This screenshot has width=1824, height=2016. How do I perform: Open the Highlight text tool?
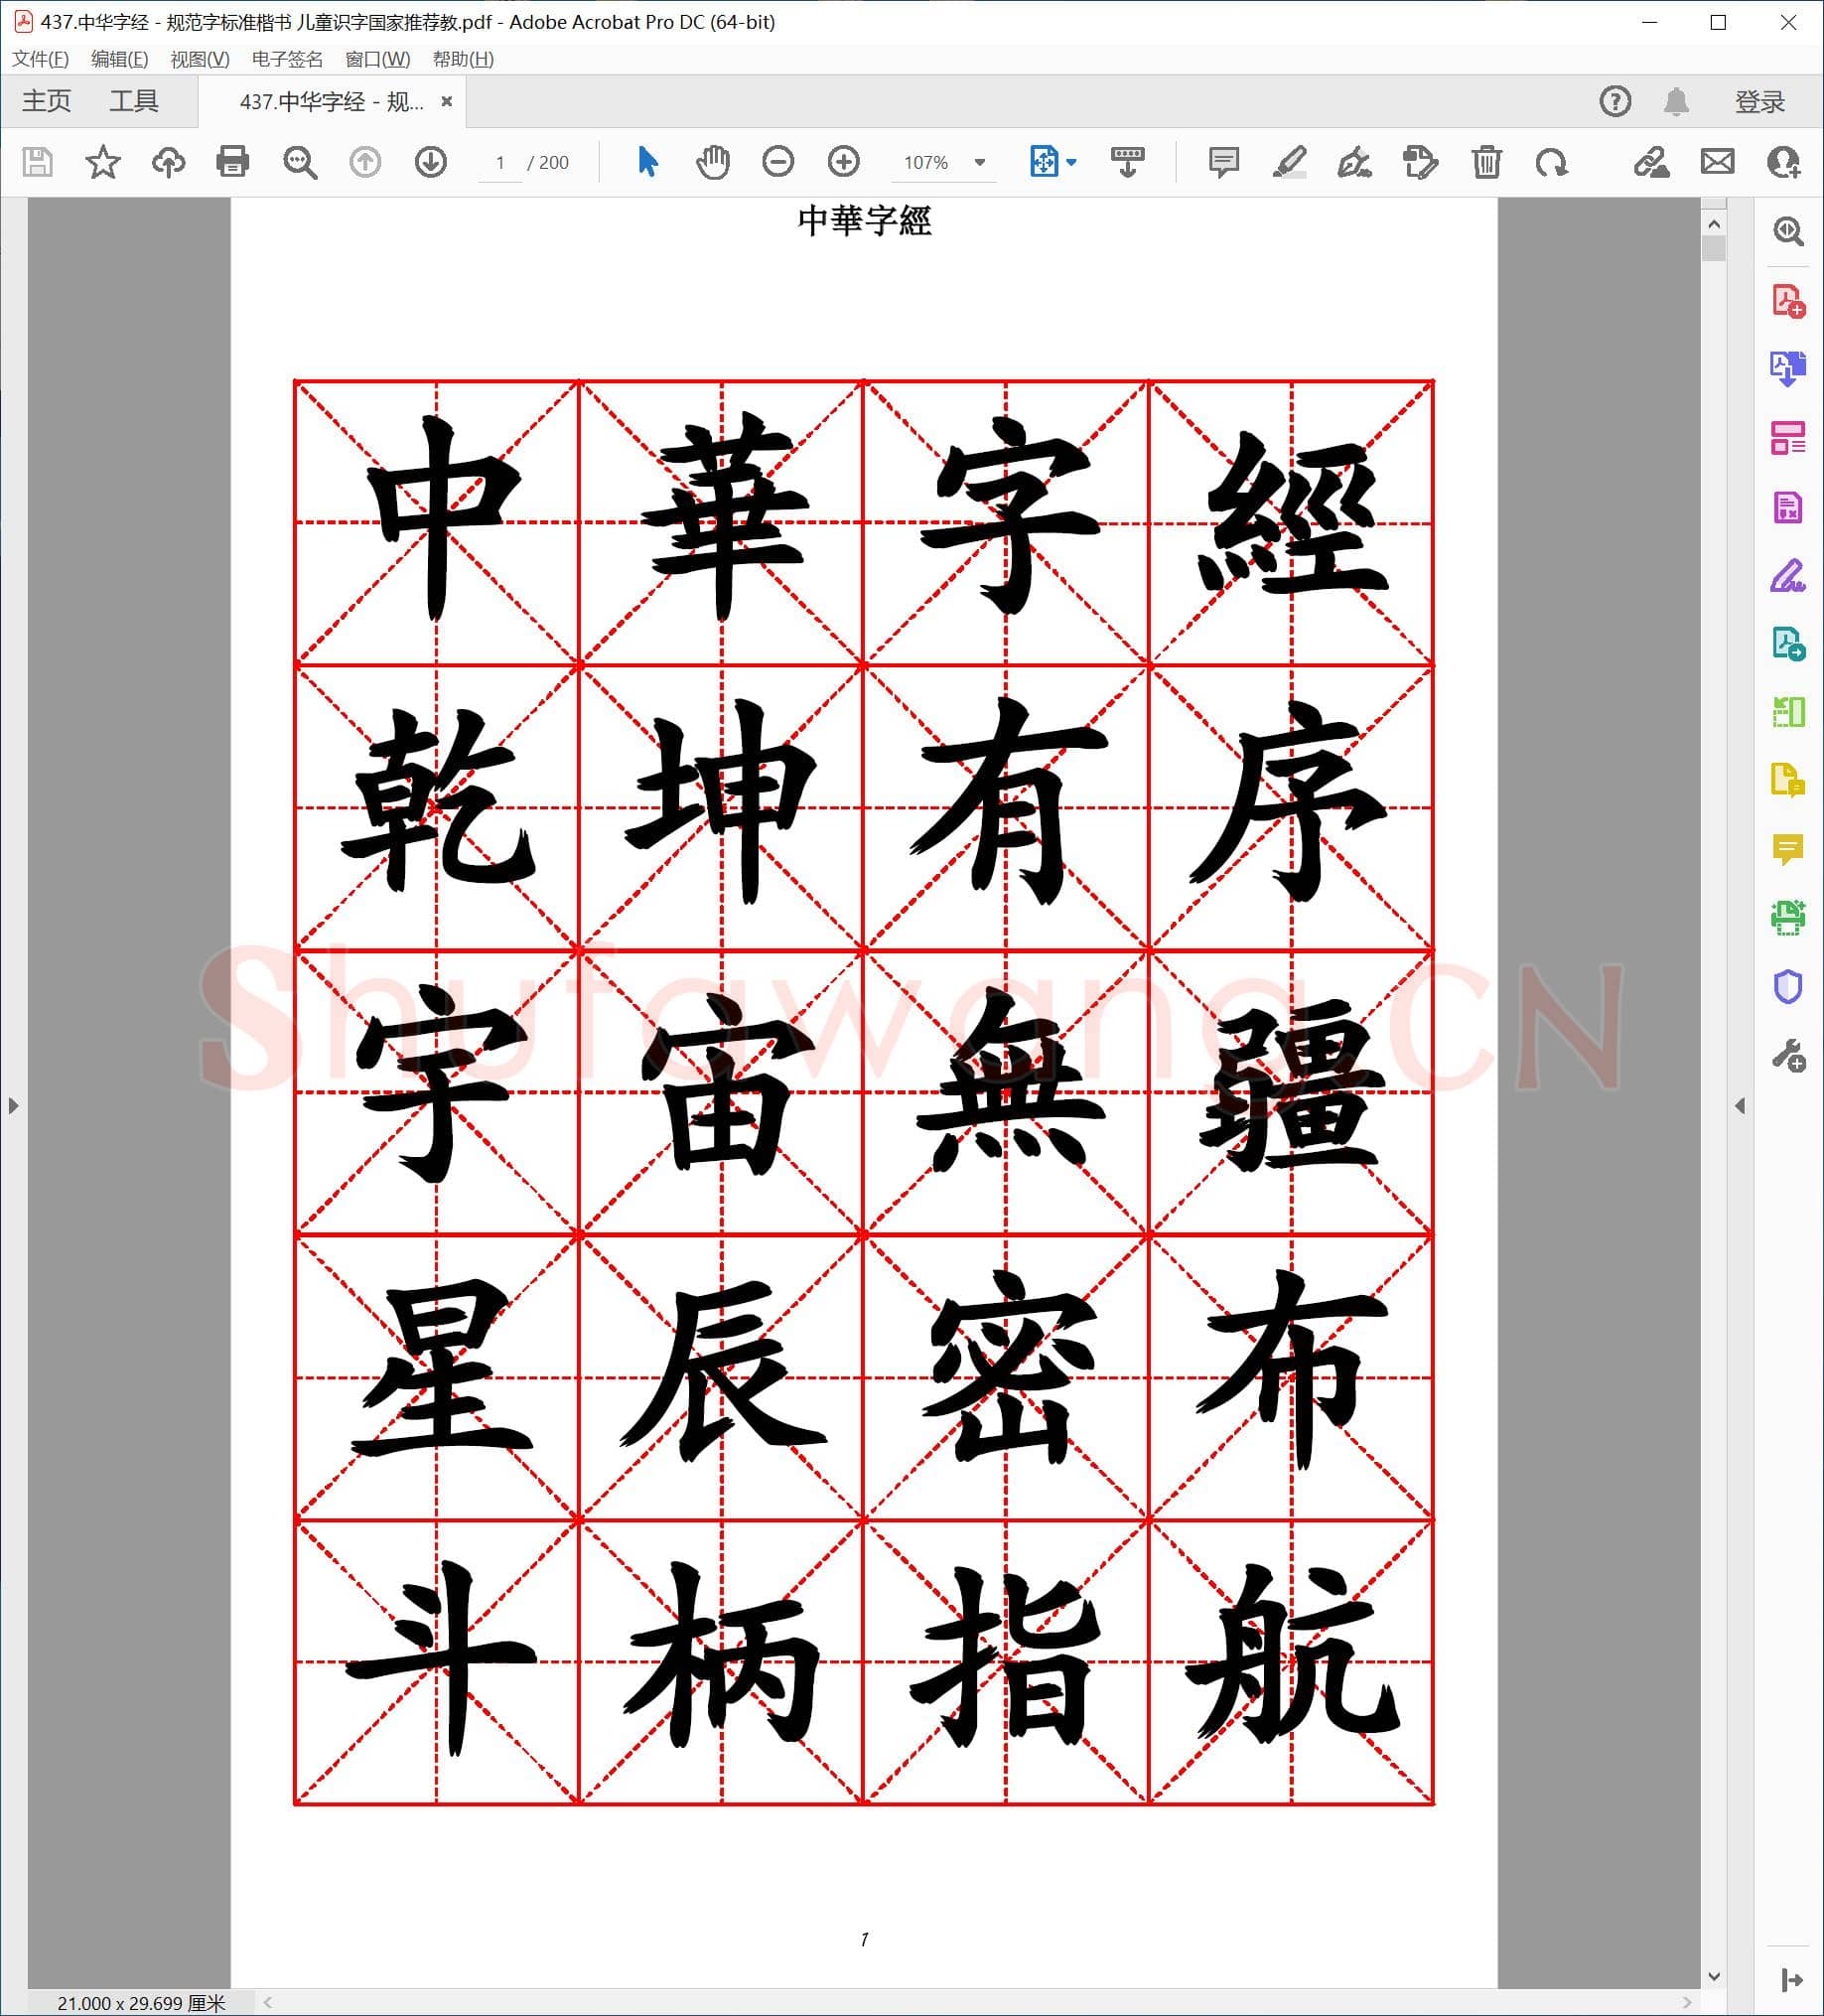pos(1290,162)
